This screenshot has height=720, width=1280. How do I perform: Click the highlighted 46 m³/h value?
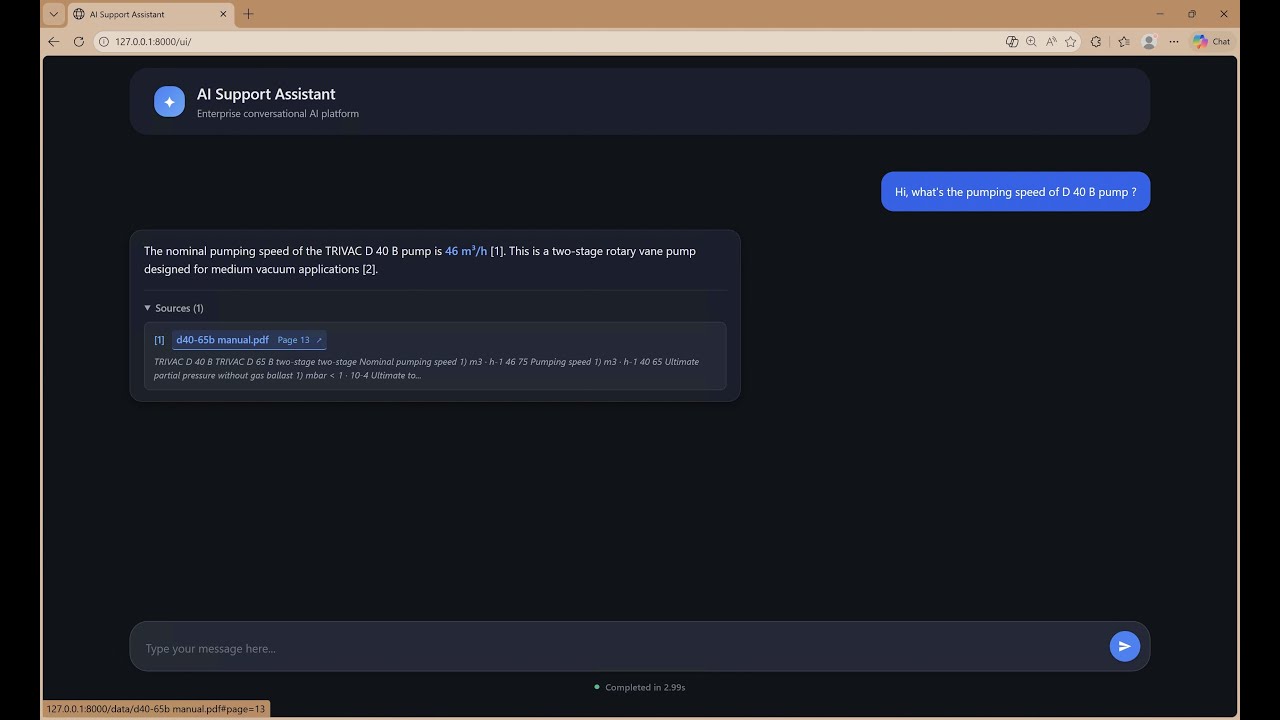click(x=466, y=251)
